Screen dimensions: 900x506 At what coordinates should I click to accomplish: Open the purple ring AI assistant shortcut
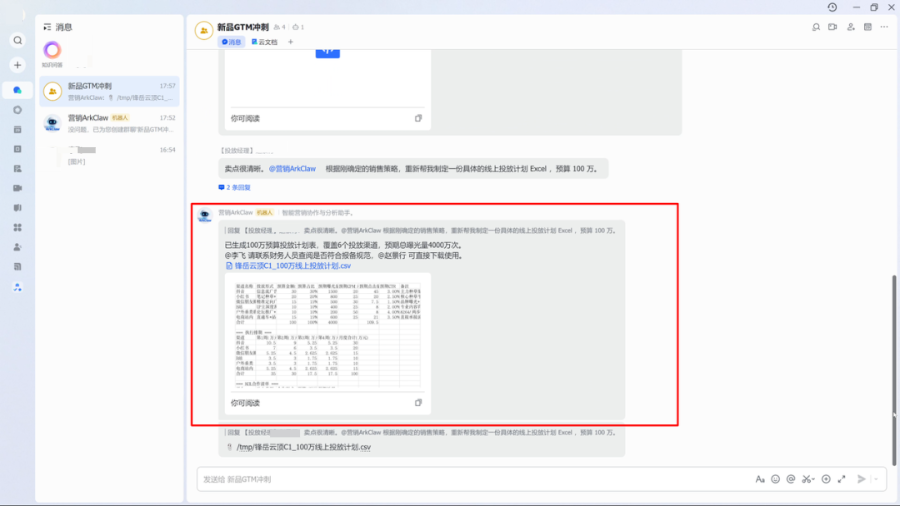[52, 50]
